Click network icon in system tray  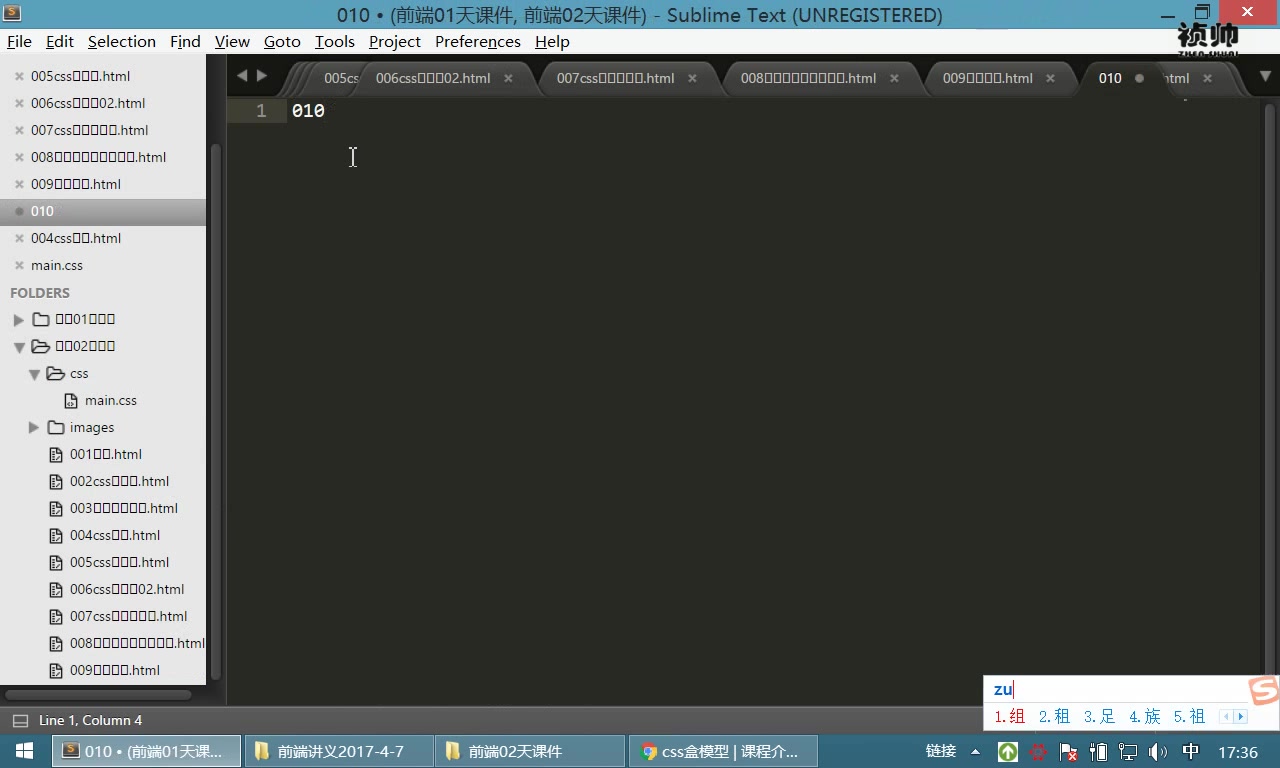click(1128, 751)
